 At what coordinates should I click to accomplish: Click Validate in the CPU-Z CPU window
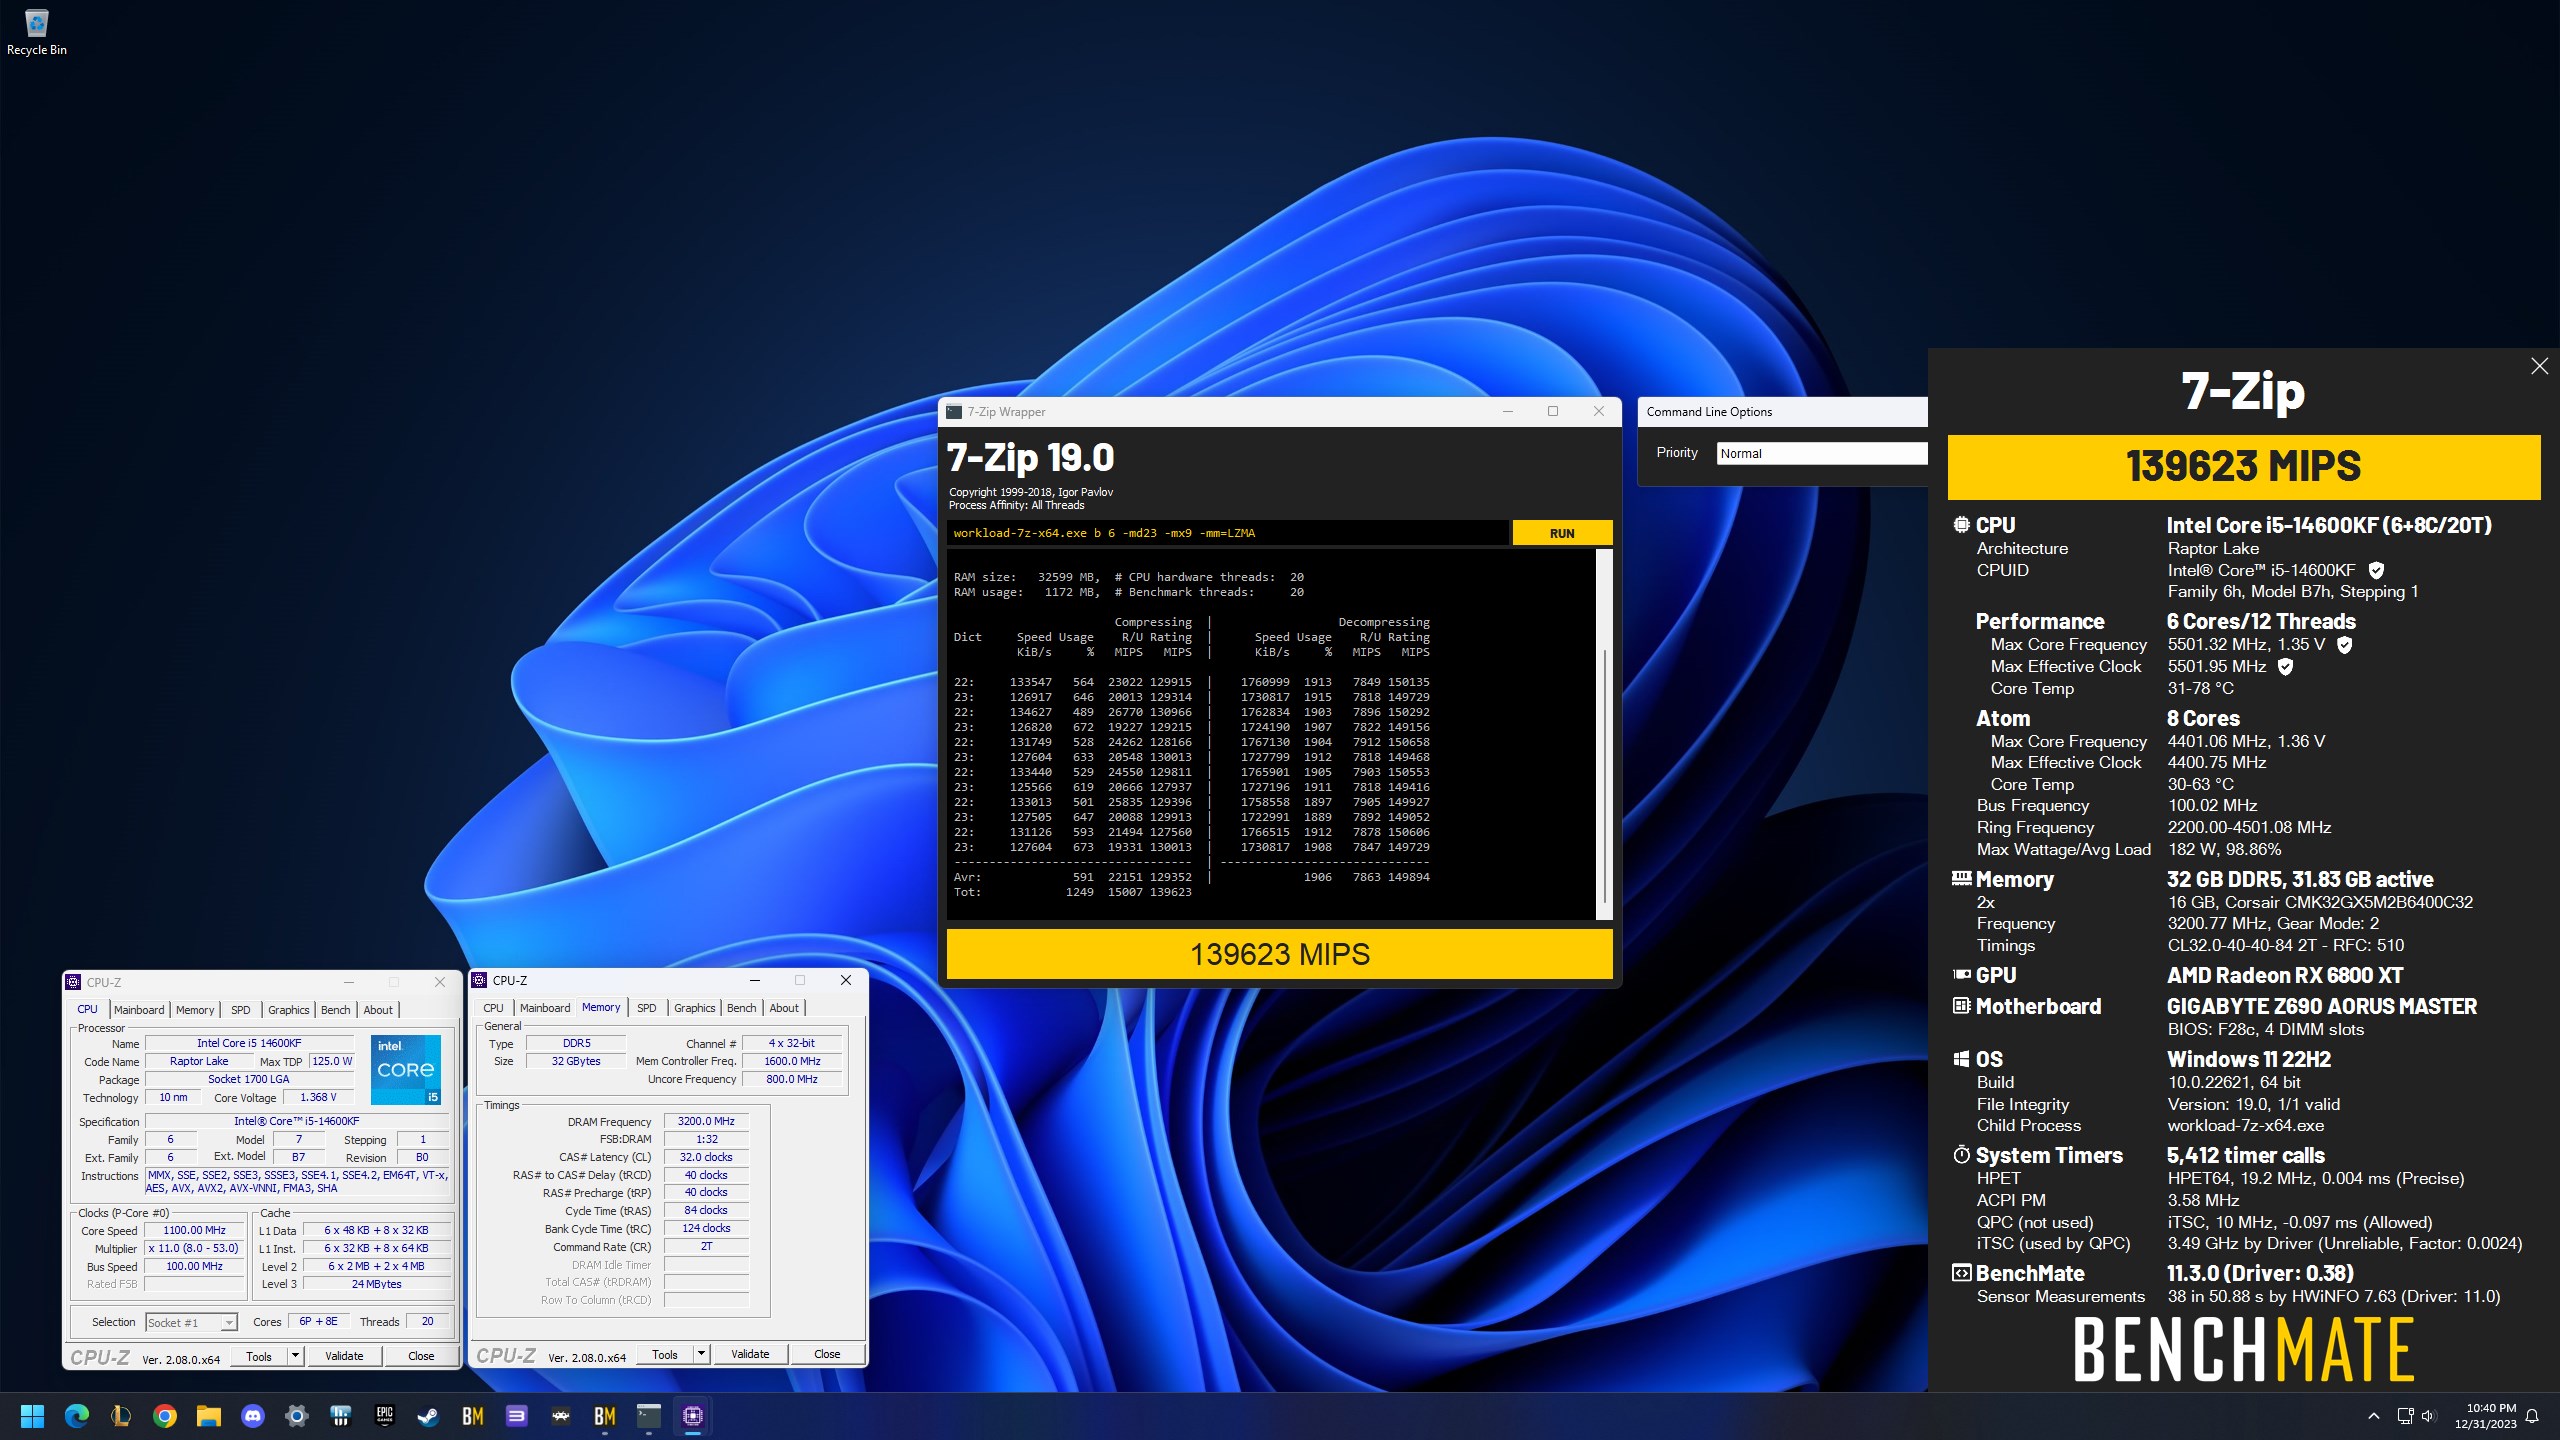click(344, 1356)
